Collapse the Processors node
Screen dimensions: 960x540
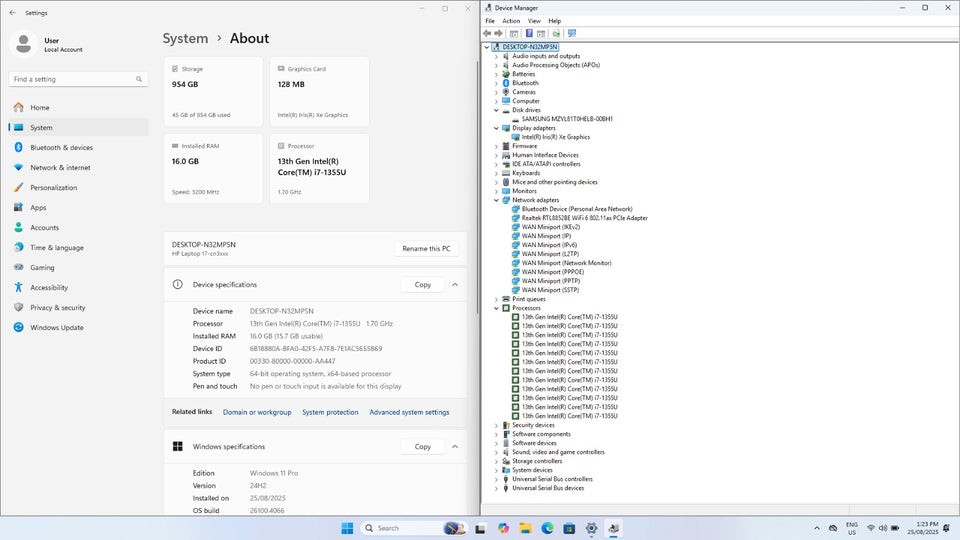pyautogui.click(x=496, y=308)
